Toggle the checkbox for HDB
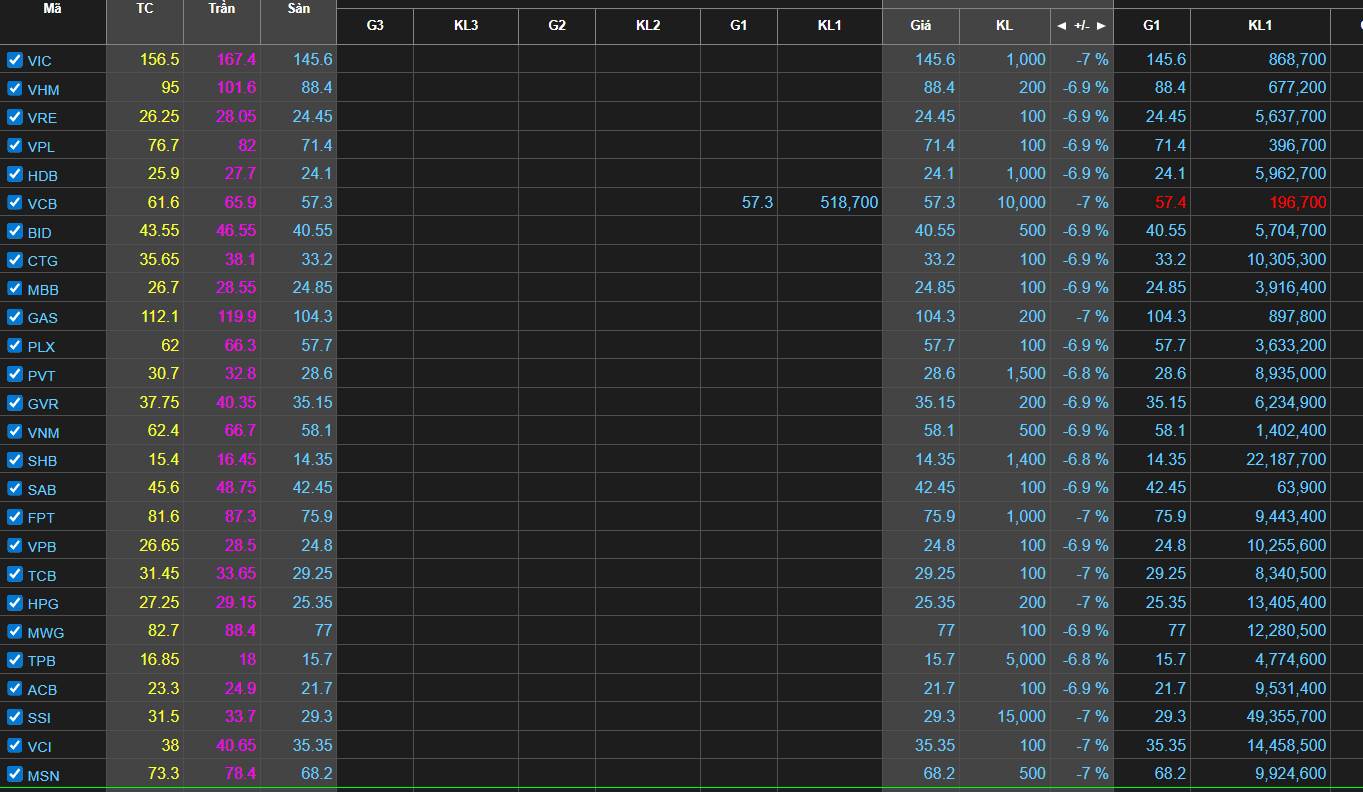 click(15, 174)
